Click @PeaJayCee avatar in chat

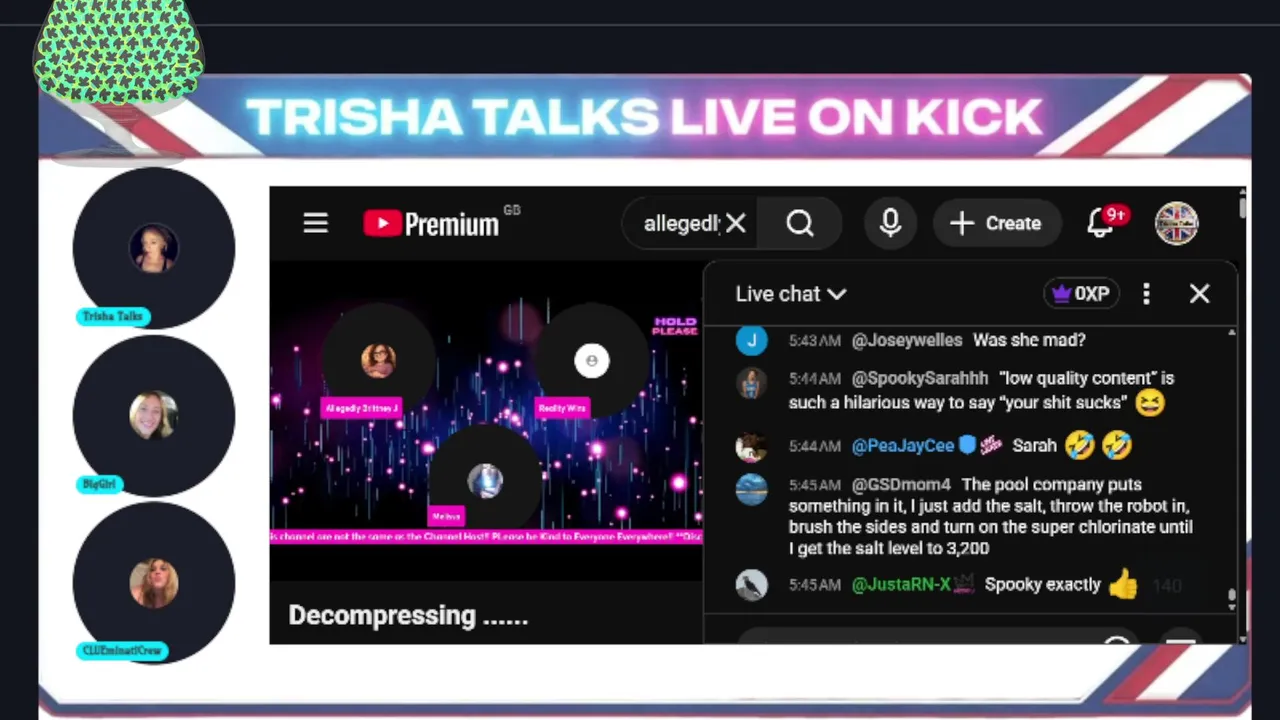click(751, 447)
